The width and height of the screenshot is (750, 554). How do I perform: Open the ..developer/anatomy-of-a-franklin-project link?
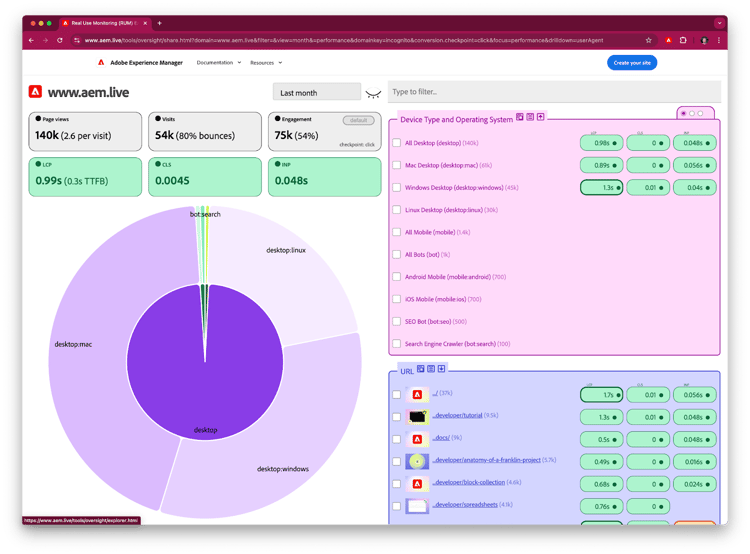click(486, 460)
